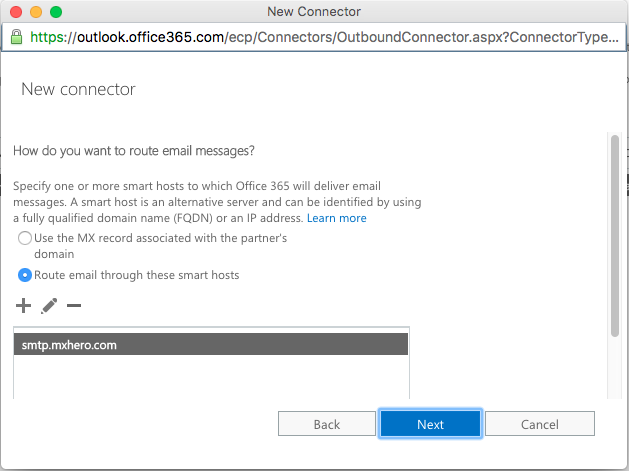Select the smtp.mxhero.com host entry

pos(211,344)
